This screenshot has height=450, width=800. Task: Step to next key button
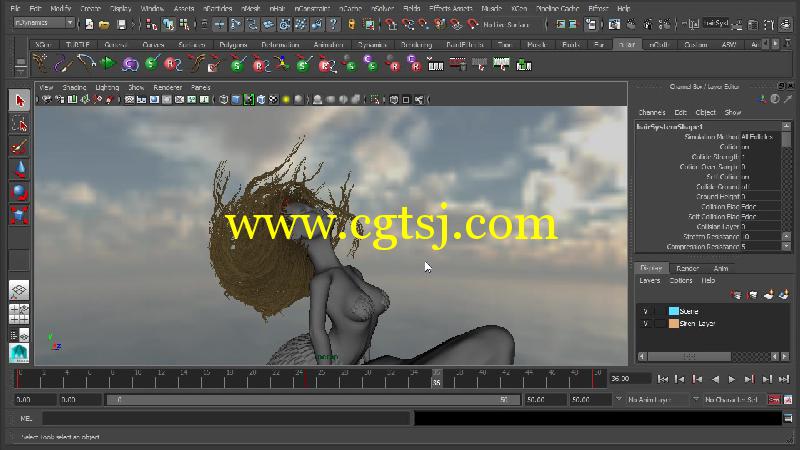[x=749, y=379]
